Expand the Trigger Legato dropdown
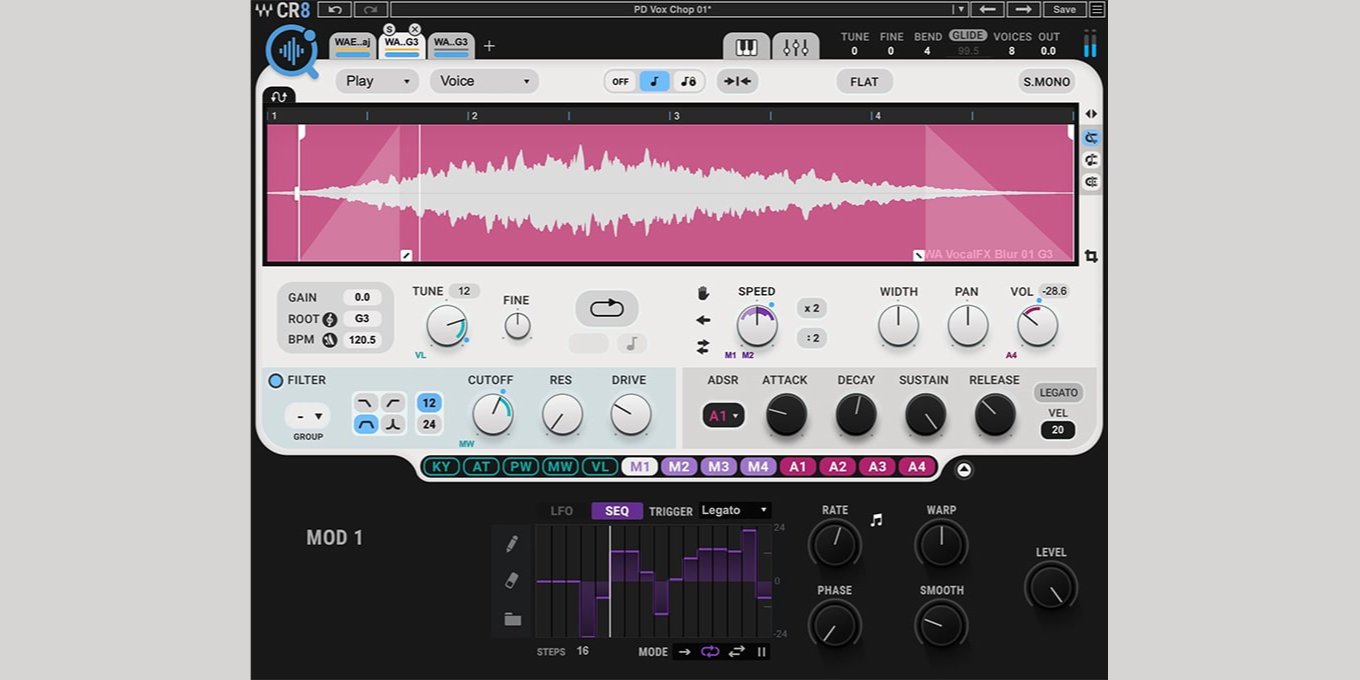 click(x=735, y=510)
